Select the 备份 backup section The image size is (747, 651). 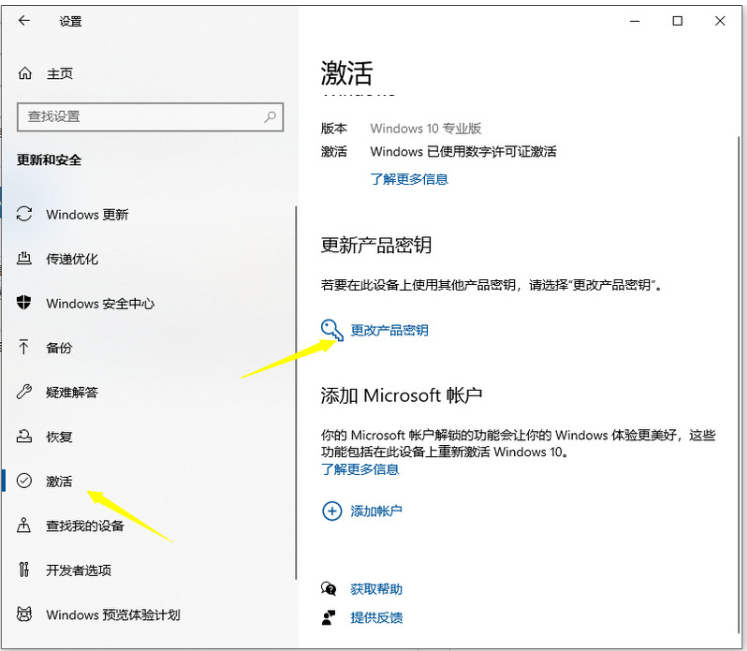(59, 348)
